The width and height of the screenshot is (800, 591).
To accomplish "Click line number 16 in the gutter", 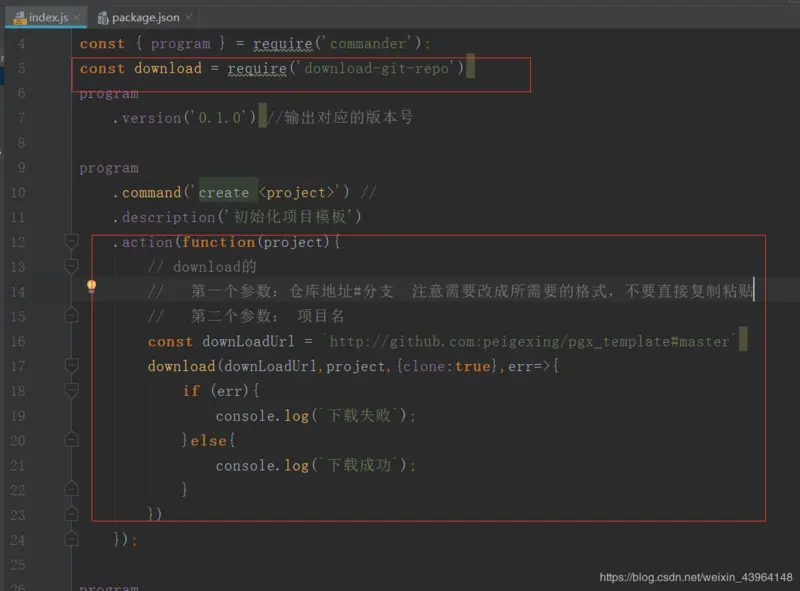I will point(18,341).
